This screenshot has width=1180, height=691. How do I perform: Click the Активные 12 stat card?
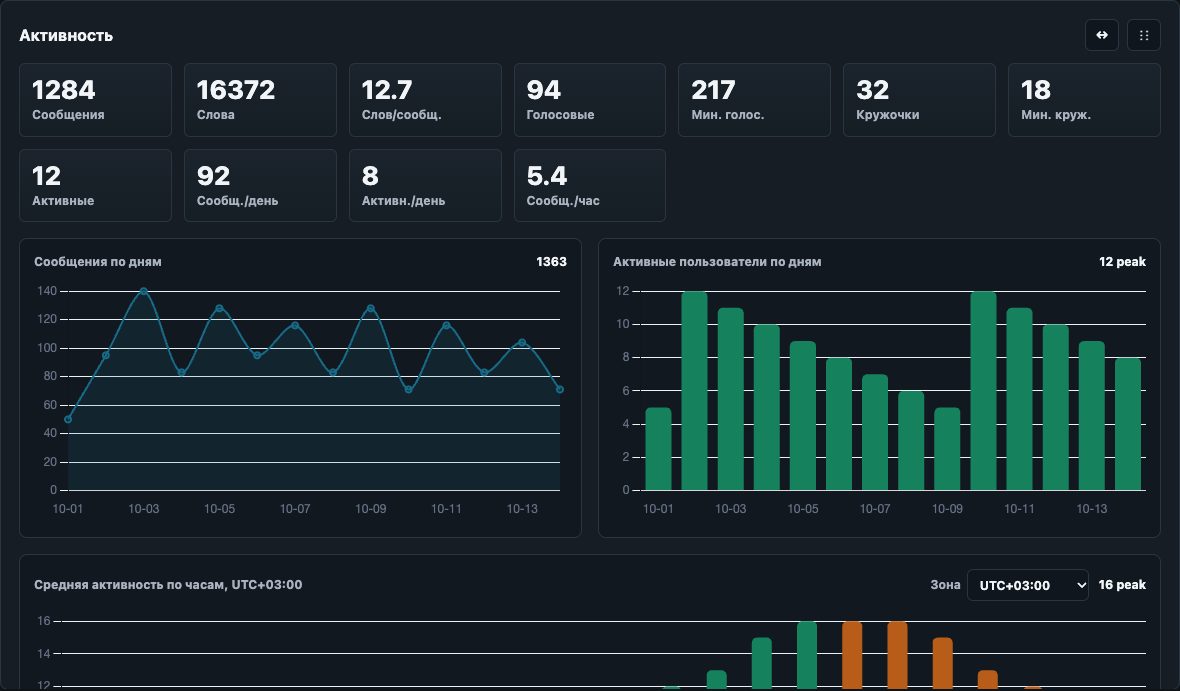pyautogui.click(x=96, y=185)
